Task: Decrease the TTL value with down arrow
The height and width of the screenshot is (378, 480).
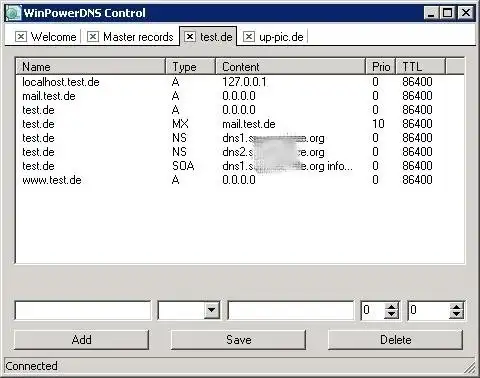Action: [x=456, y=314]
